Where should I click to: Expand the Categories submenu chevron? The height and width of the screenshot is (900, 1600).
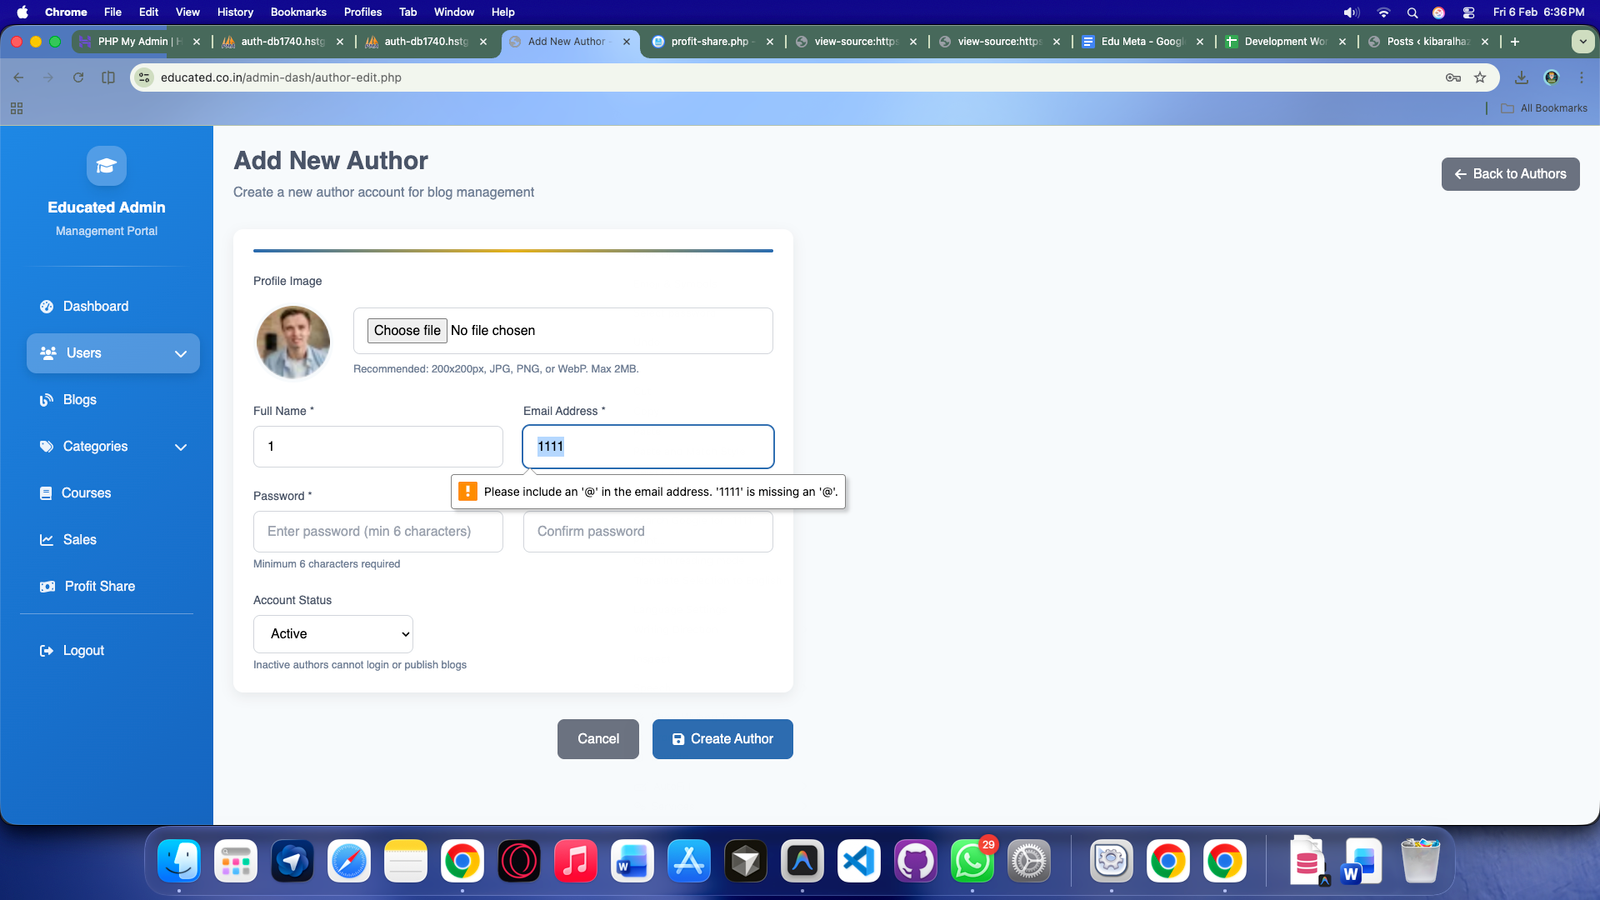click(x=181, y=447)
